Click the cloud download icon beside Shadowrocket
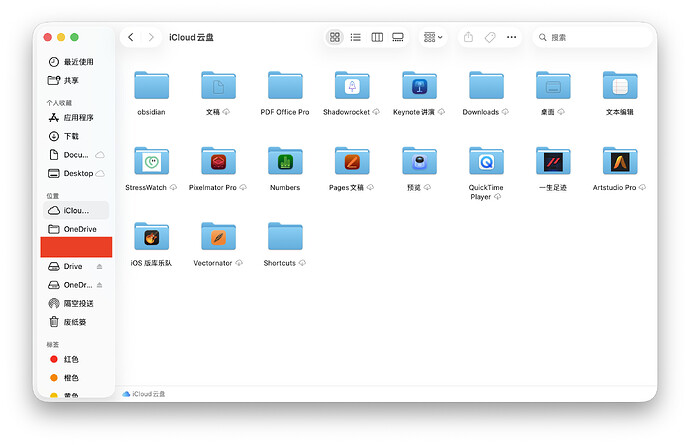Screen dimensions: 690x445 (376, 112)
